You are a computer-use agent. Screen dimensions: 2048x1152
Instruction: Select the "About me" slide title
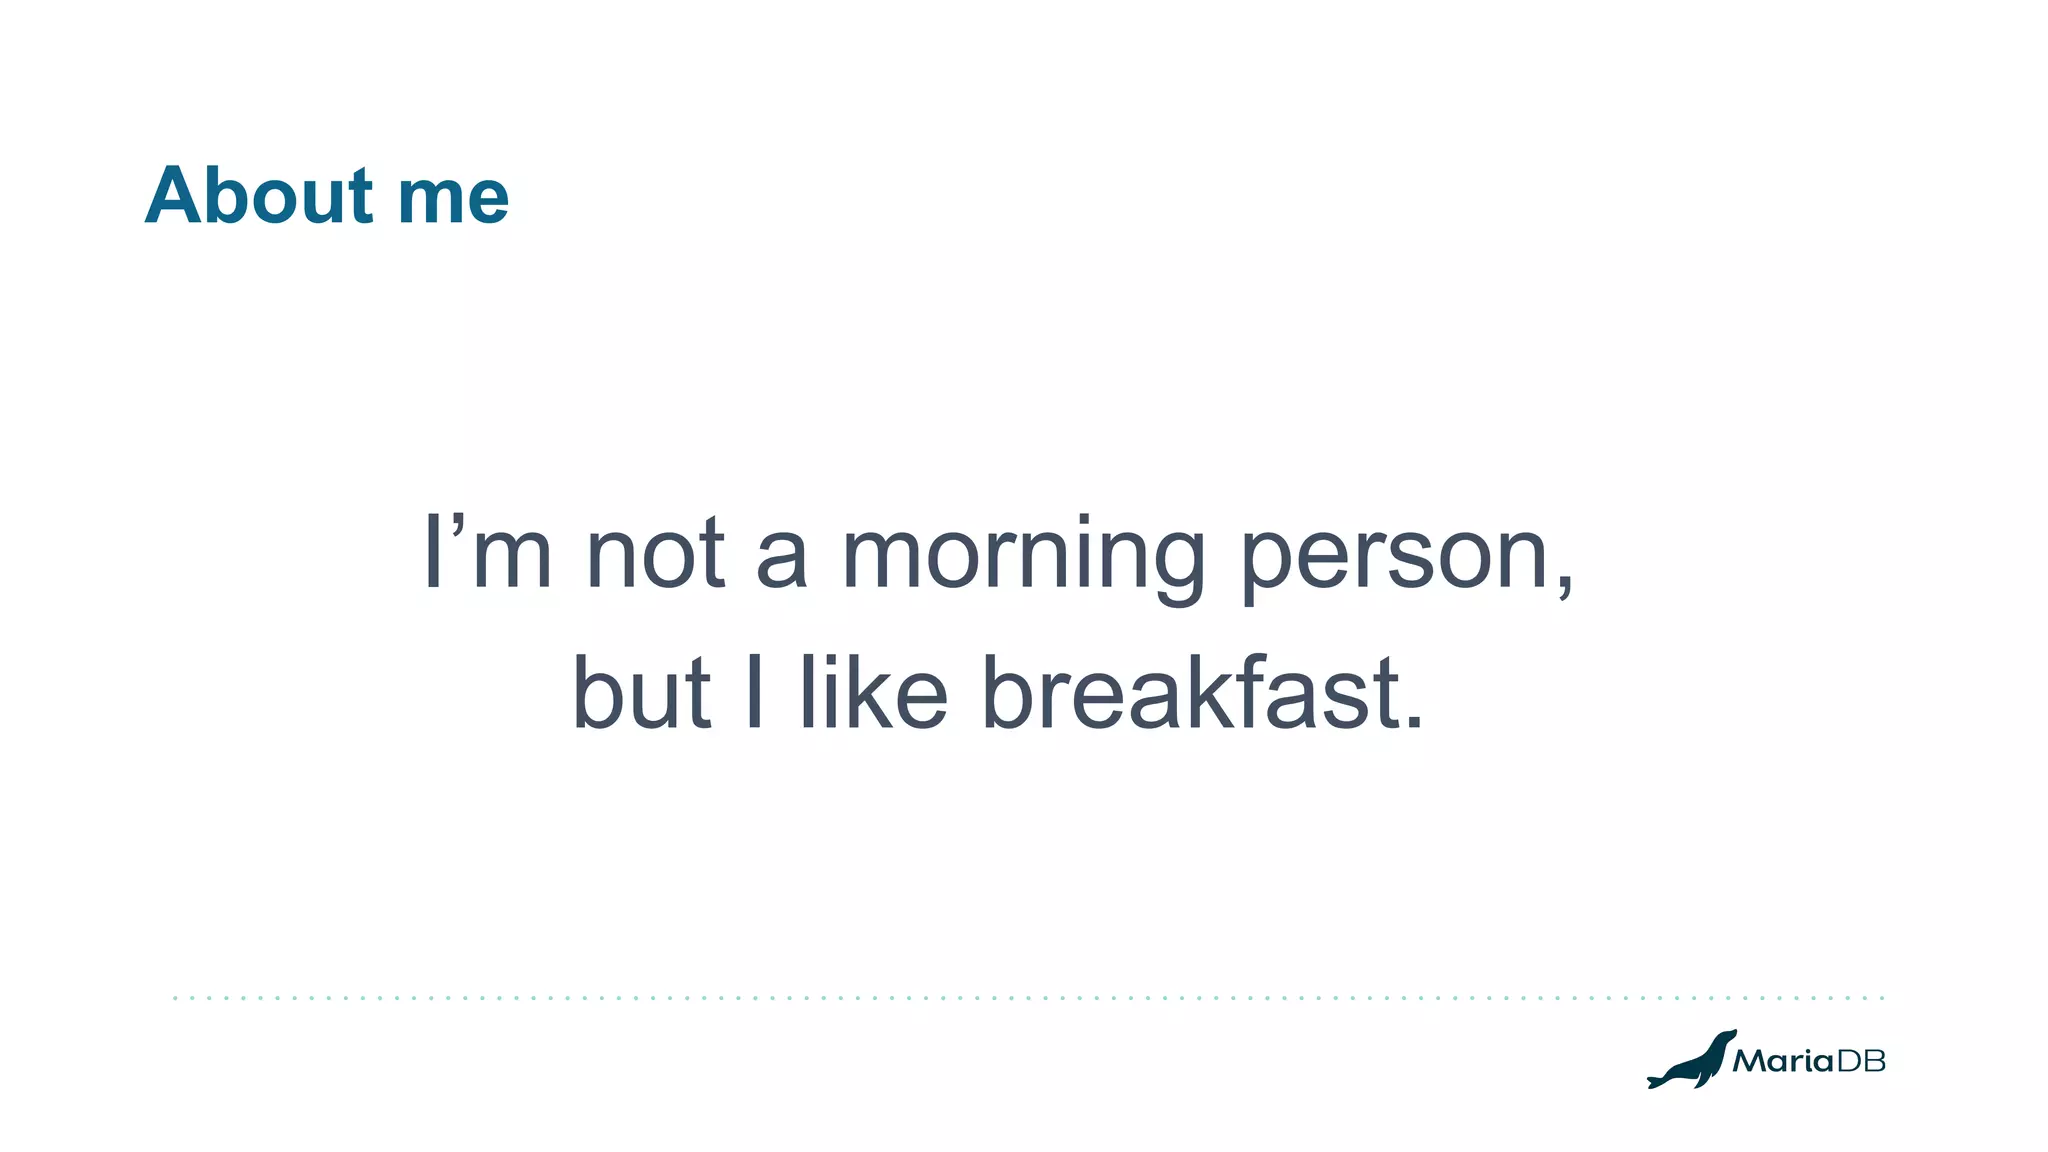coord(327,195)
